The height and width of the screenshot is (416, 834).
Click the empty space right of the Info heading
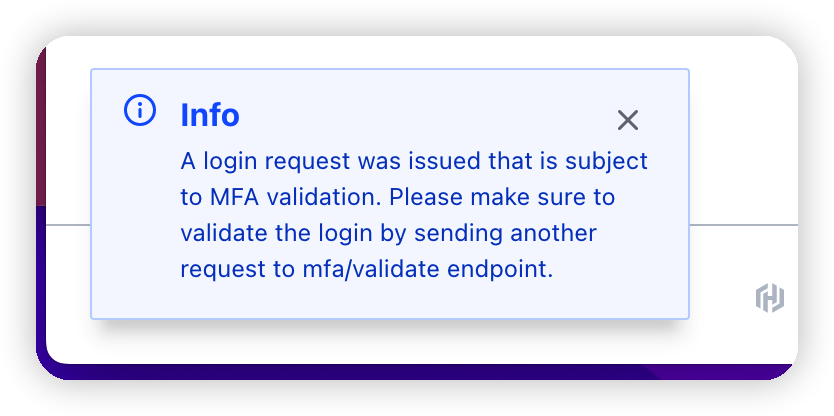pyautogui.click(x=420, y=115)
